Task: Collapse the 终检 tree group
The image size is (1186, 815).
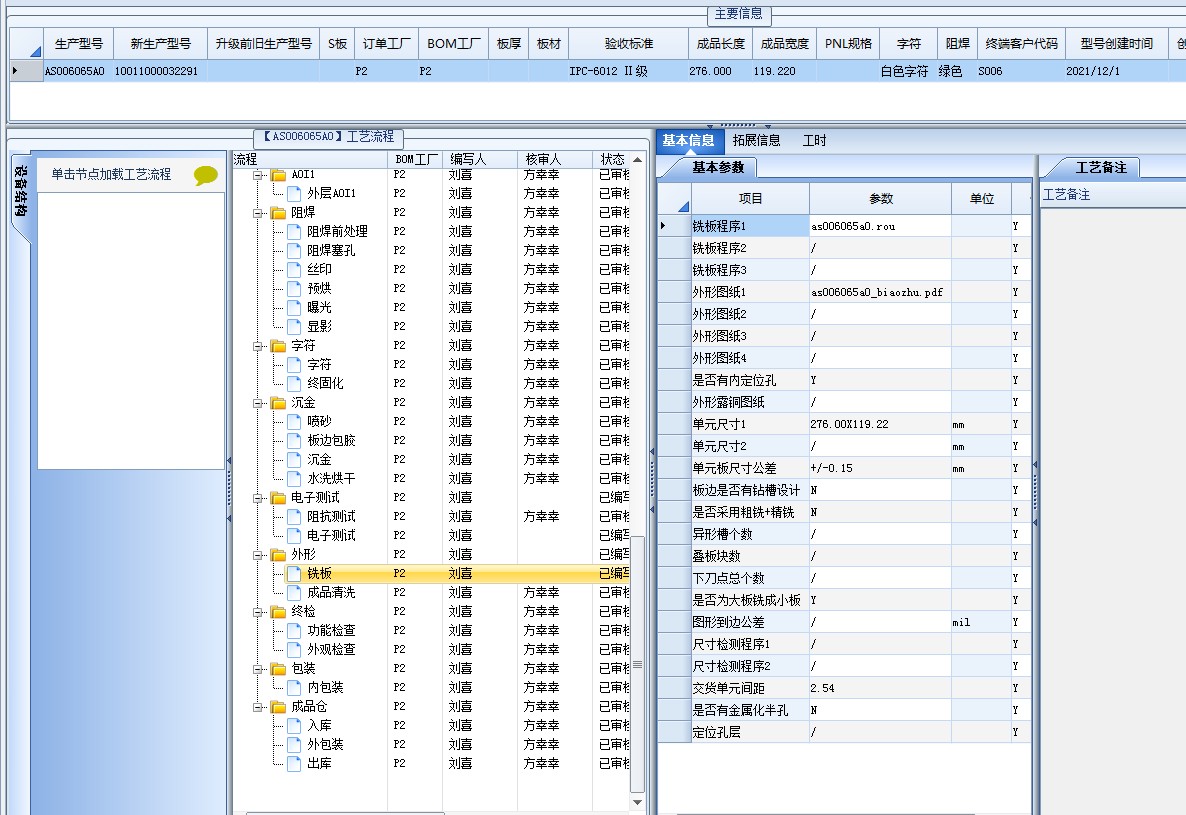Action: [x=258, y=612]
